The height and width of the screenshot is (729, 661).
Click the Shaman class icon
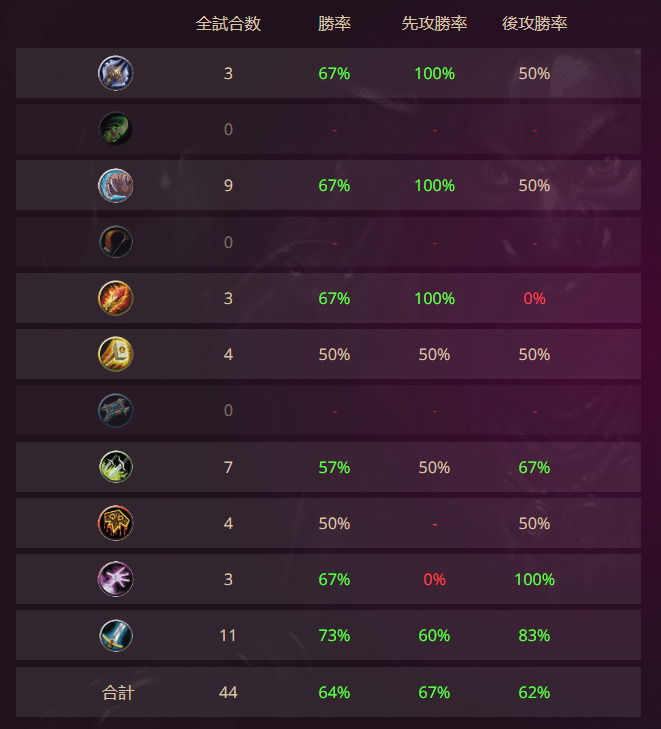coord(116,523)
